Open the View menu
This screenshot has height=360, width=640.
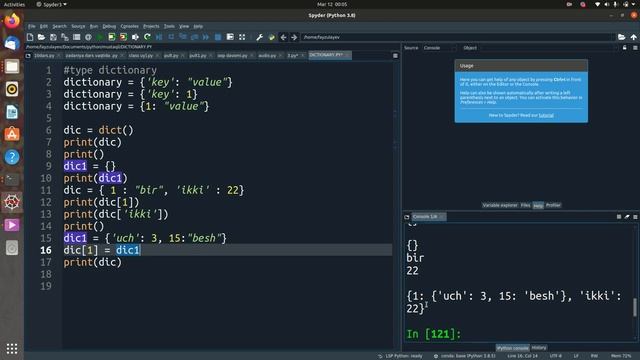pos(184,26)
